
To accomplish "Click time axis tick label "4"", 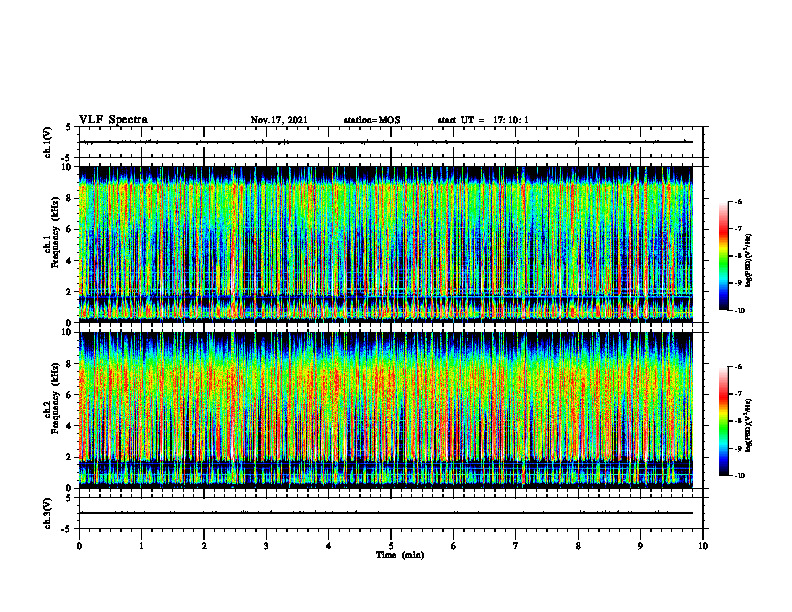I will (328, 546).
